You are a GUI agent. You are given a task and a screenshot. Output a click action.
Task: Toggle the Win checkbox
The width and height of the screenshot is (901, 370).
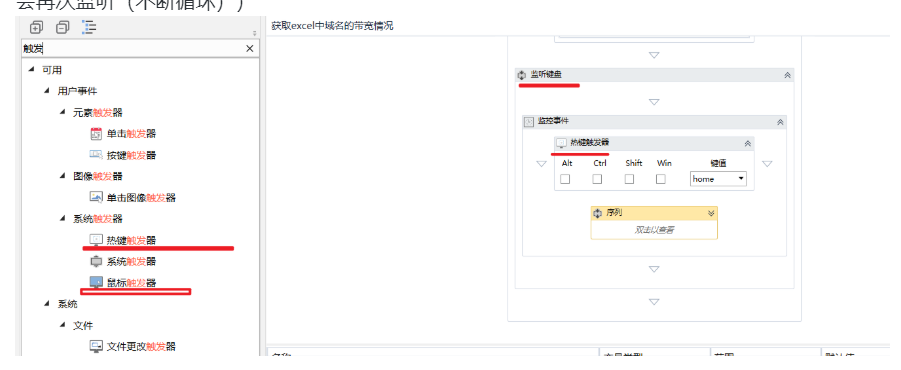[661, 179]
